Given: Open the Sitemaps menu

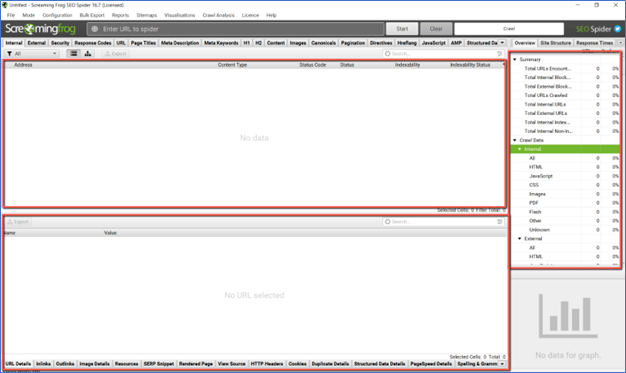Looking at the screenshot, I should 147,15.
